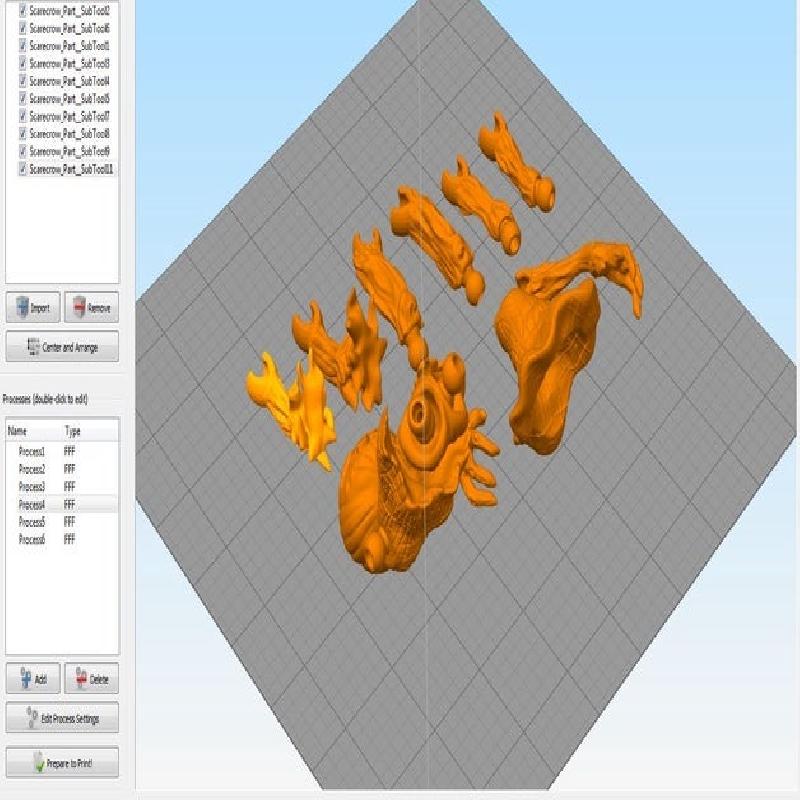The height and width of the screenshot is (800, 800).
Task: Add a new process
Action: click(33, 678)
